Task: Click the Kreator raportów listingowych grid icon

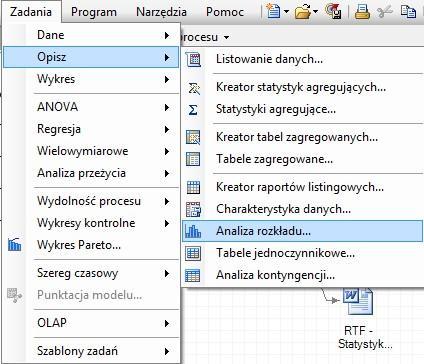Action: (193, 187)
